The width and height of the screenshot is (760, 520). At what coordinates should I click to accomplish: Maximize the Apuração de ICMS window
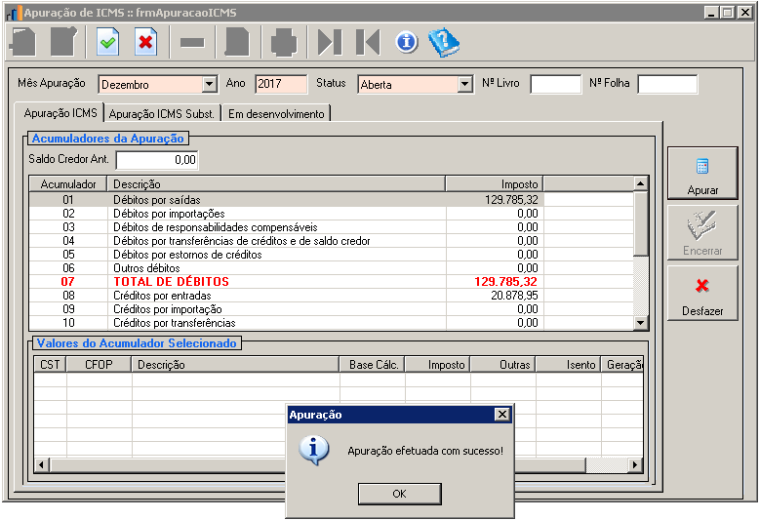(x=727, y=12)
